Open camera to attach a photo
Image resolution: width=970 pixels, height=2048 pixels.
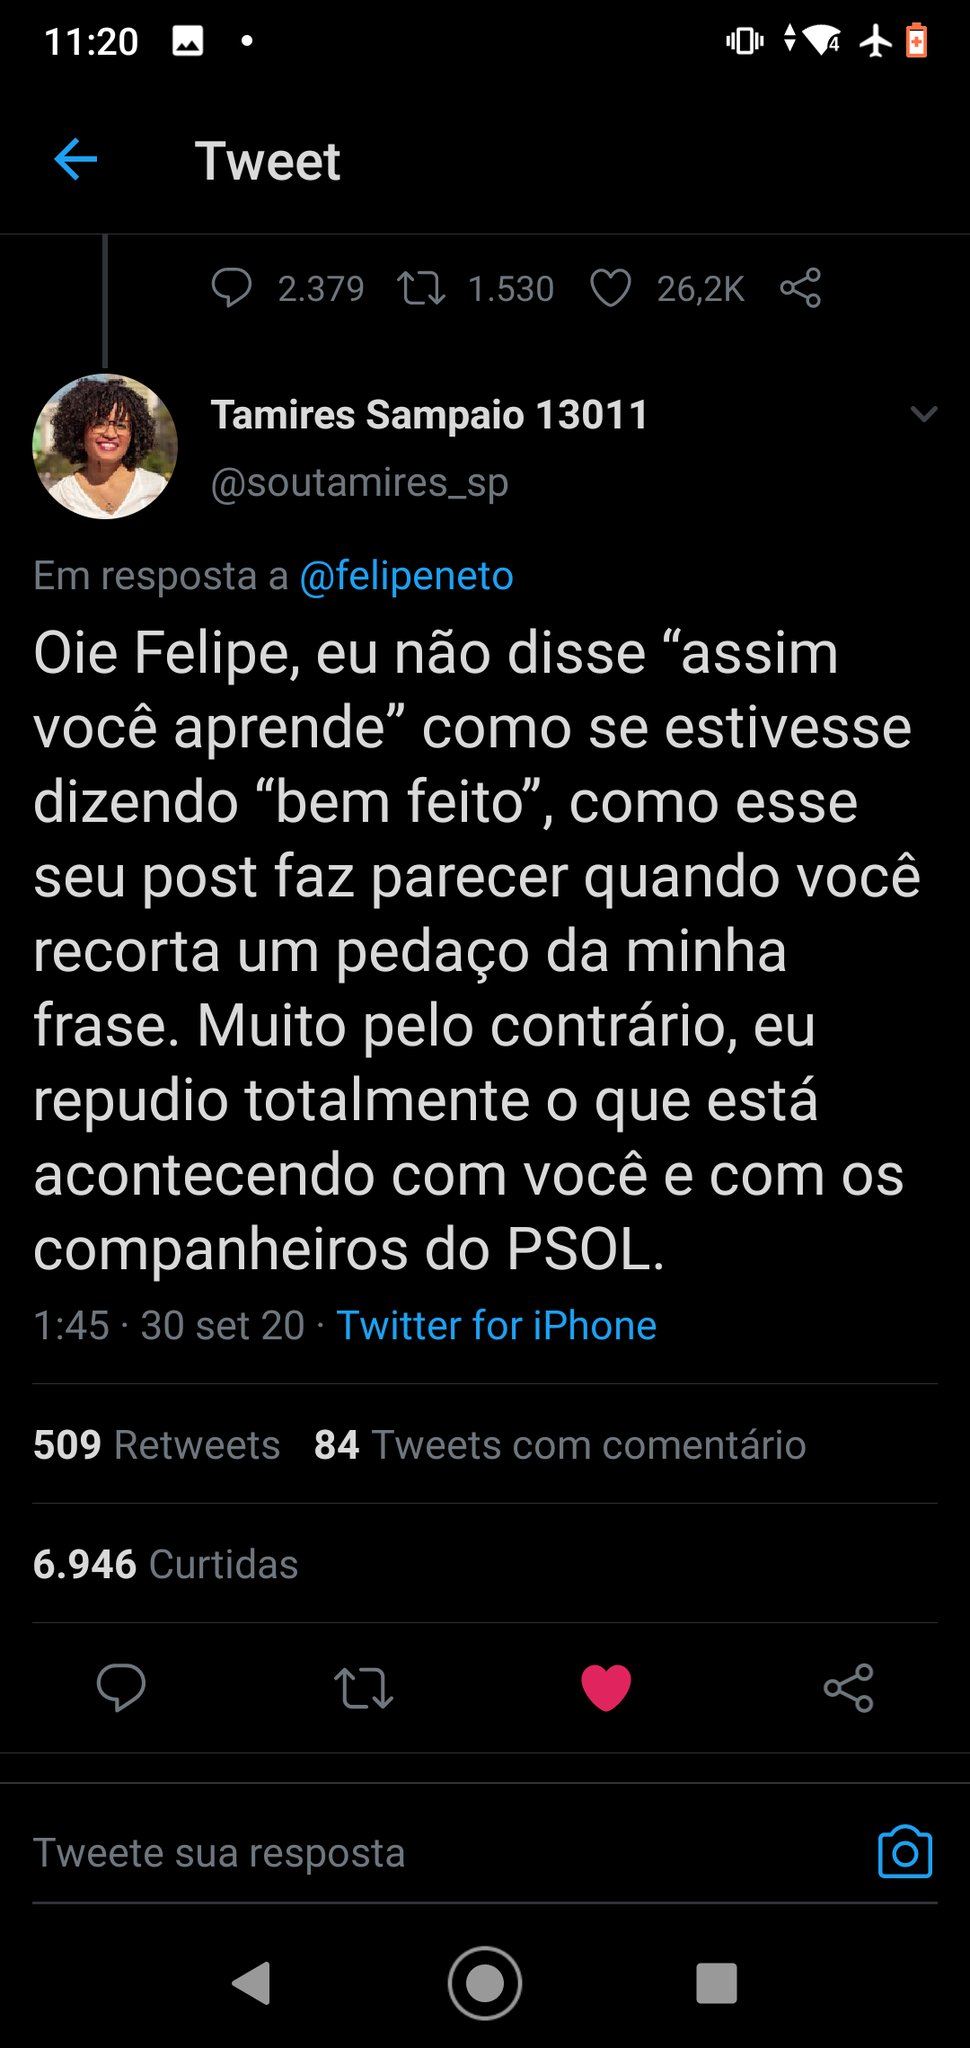pos(904,1853)
